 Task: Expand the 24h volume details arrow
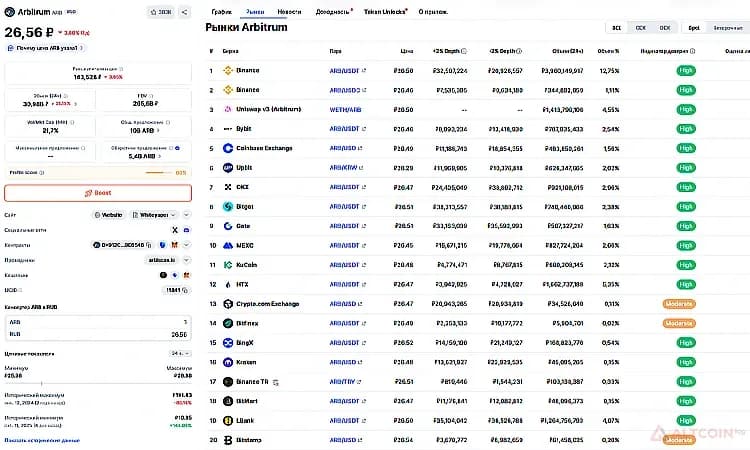75,104
